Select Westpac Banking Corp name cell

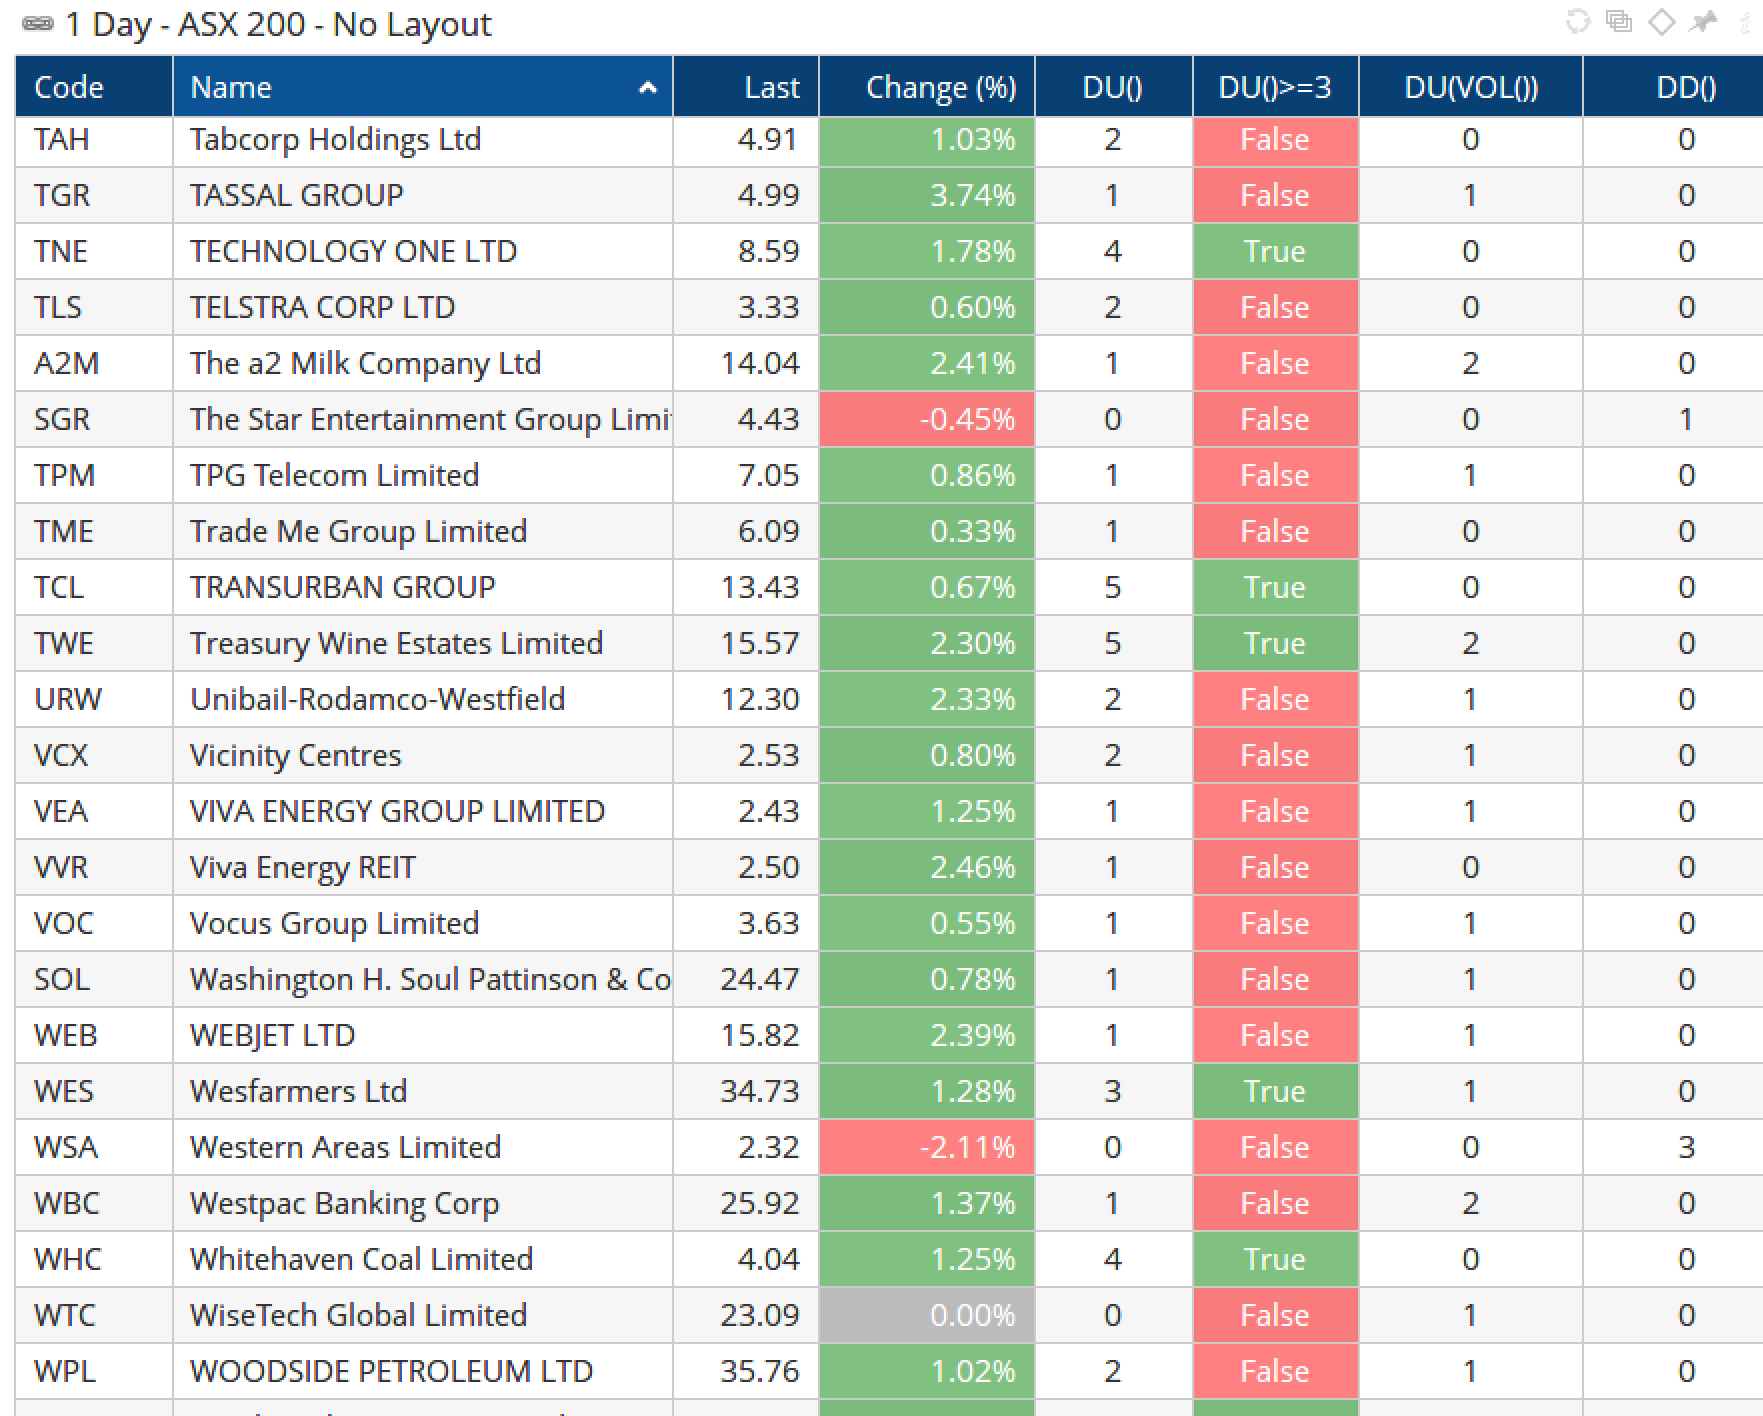click(423, 1203)
